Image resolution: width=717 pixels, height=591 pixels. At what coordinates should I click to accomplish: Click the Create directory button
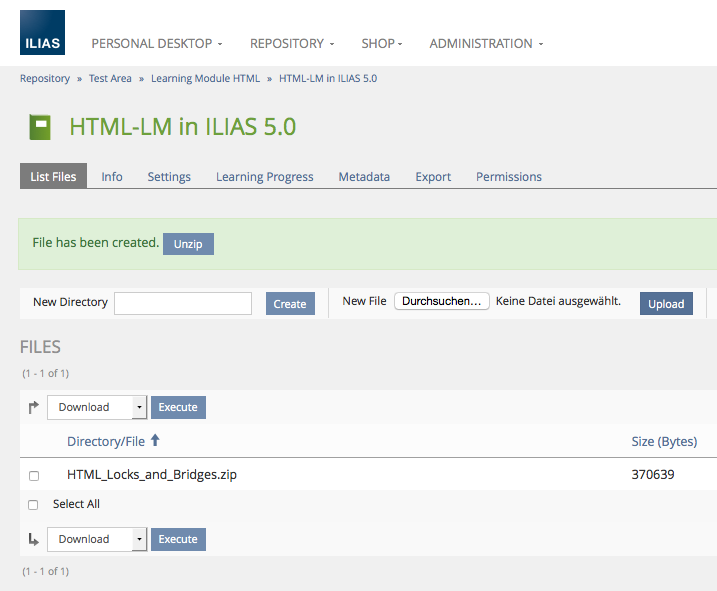290,304
